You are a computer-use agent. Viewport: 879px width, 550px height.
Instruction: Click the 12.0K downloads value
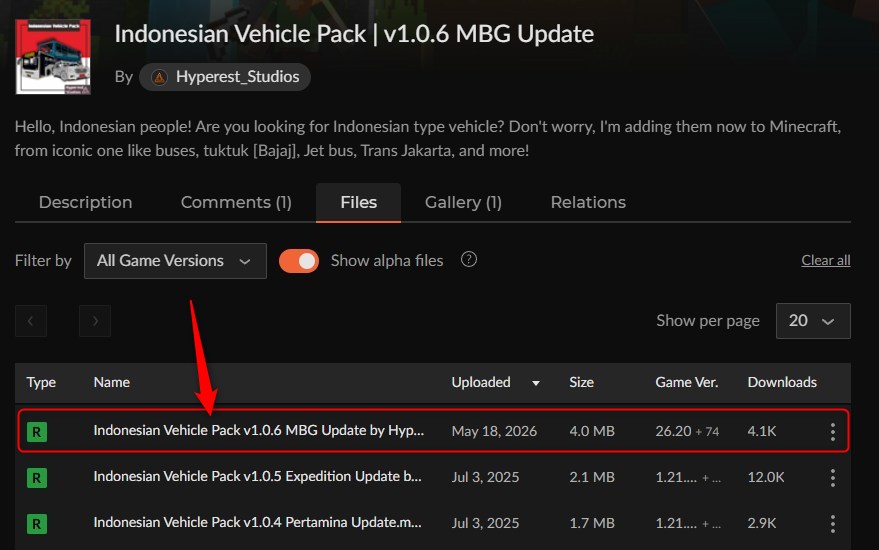pyautogui.click(x=766, y=477)
